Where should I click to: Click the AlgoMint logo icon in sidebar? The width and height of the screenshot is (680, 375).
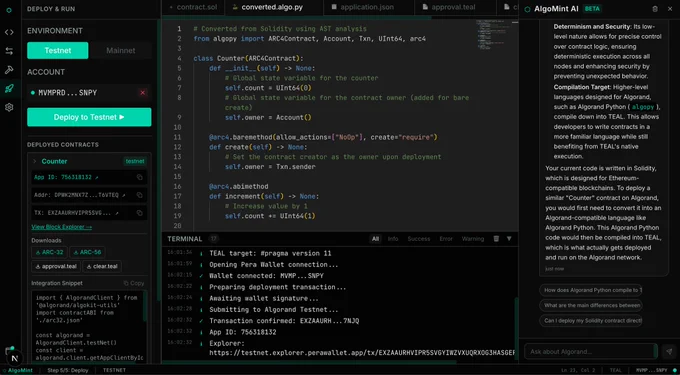[9, 9]
